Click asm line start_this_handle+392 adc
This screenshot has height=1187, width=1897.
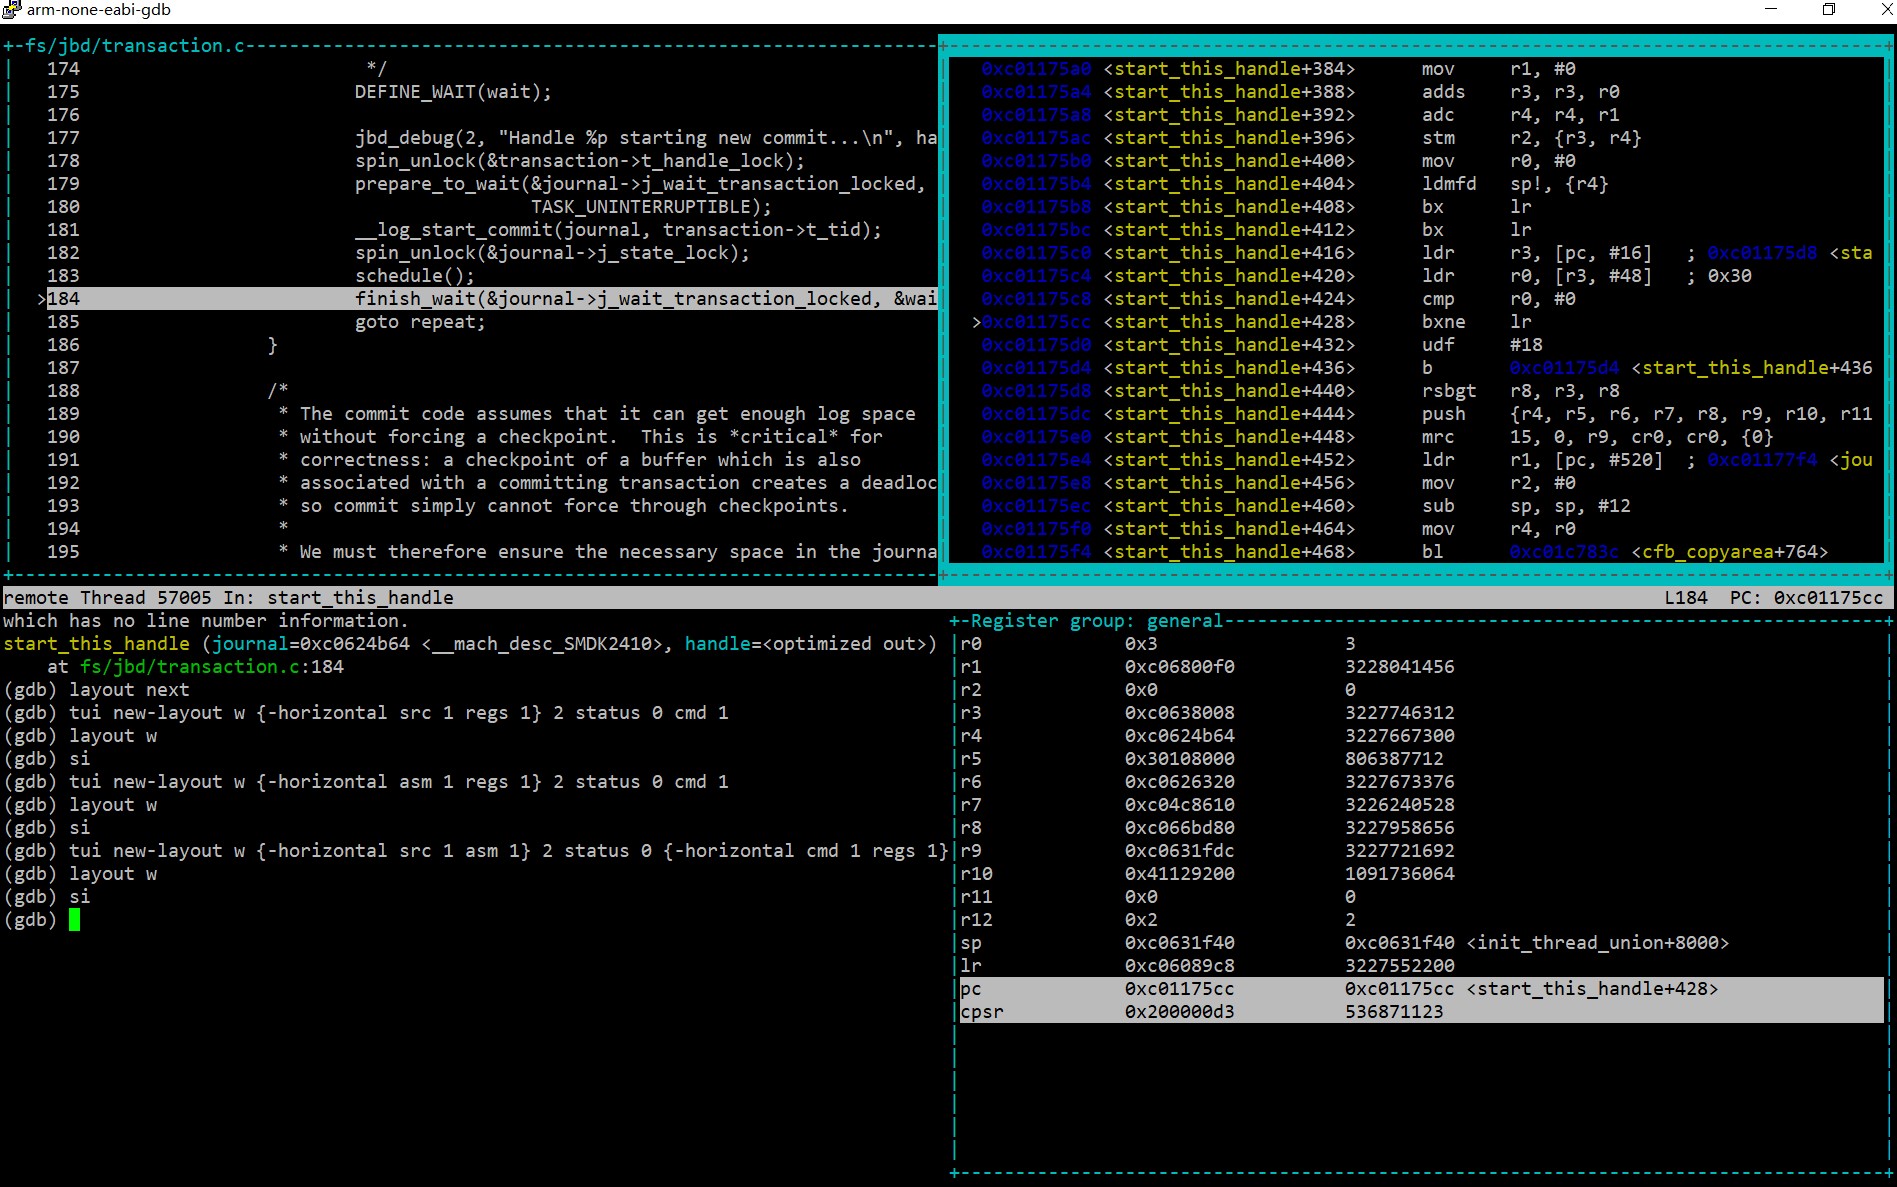tap(1300, 115)
